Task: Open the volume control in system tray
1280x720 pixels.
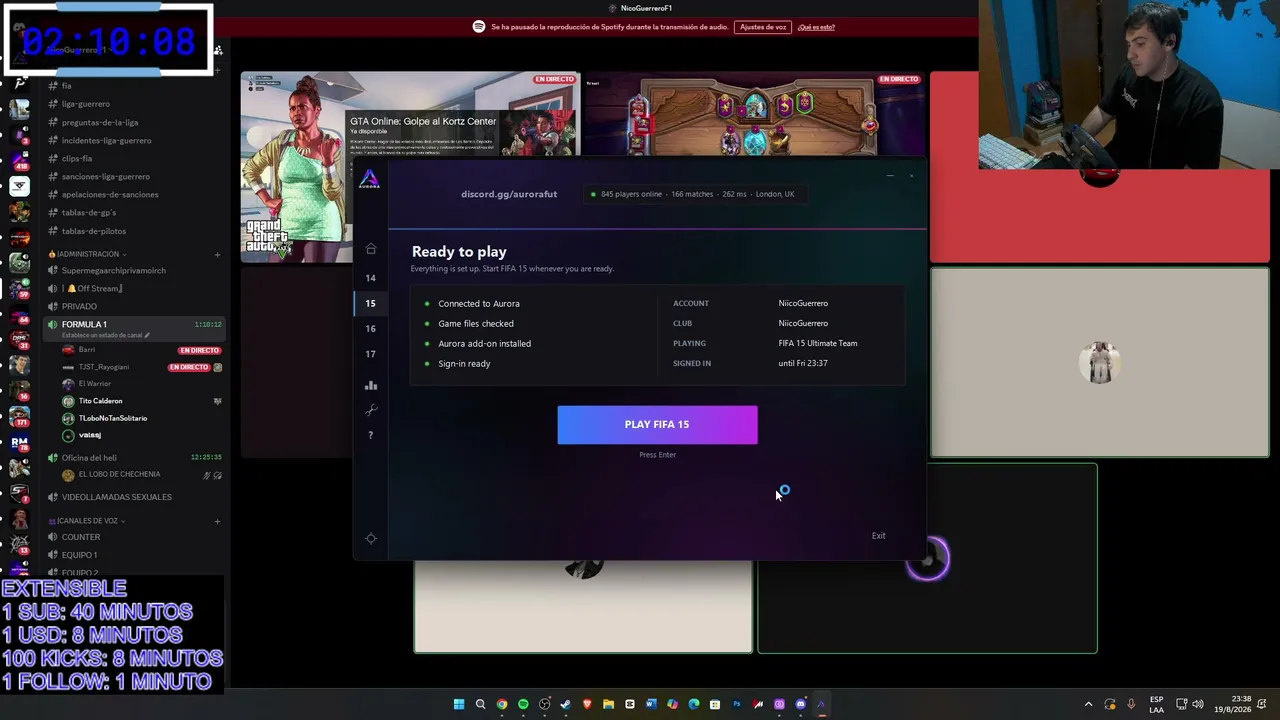Action: pyautogui.click(x=1198, y=704)
